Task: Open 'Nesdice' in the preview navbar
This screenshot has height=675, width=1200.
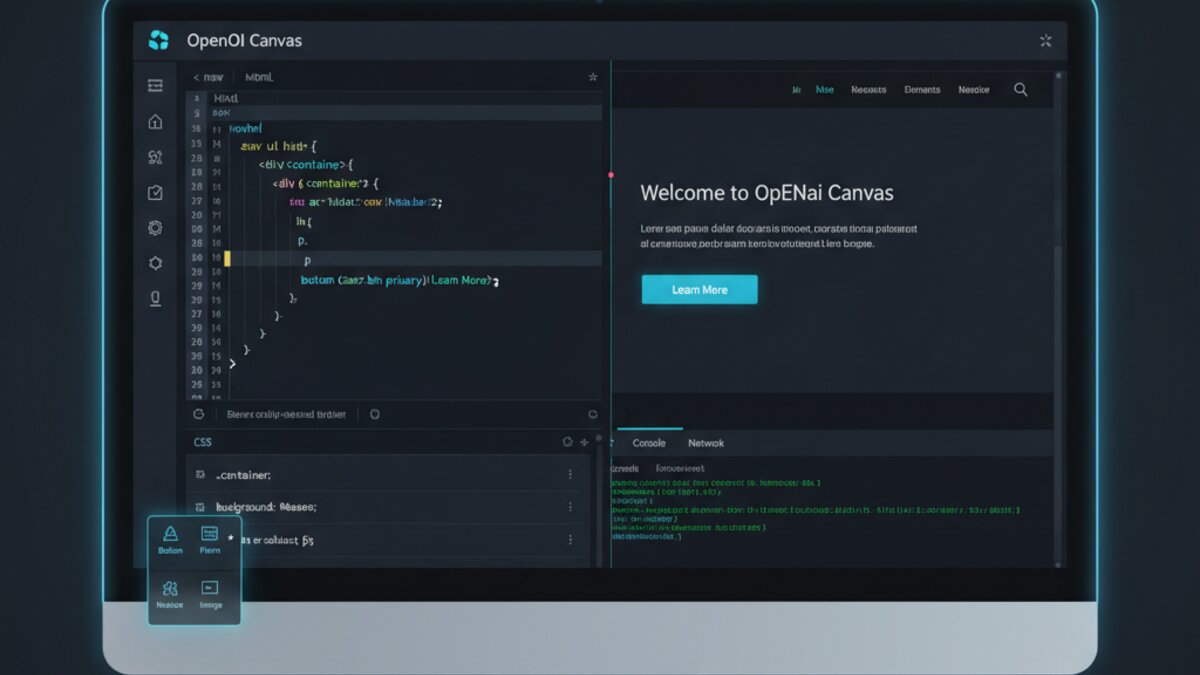Action: pos(974,89)
